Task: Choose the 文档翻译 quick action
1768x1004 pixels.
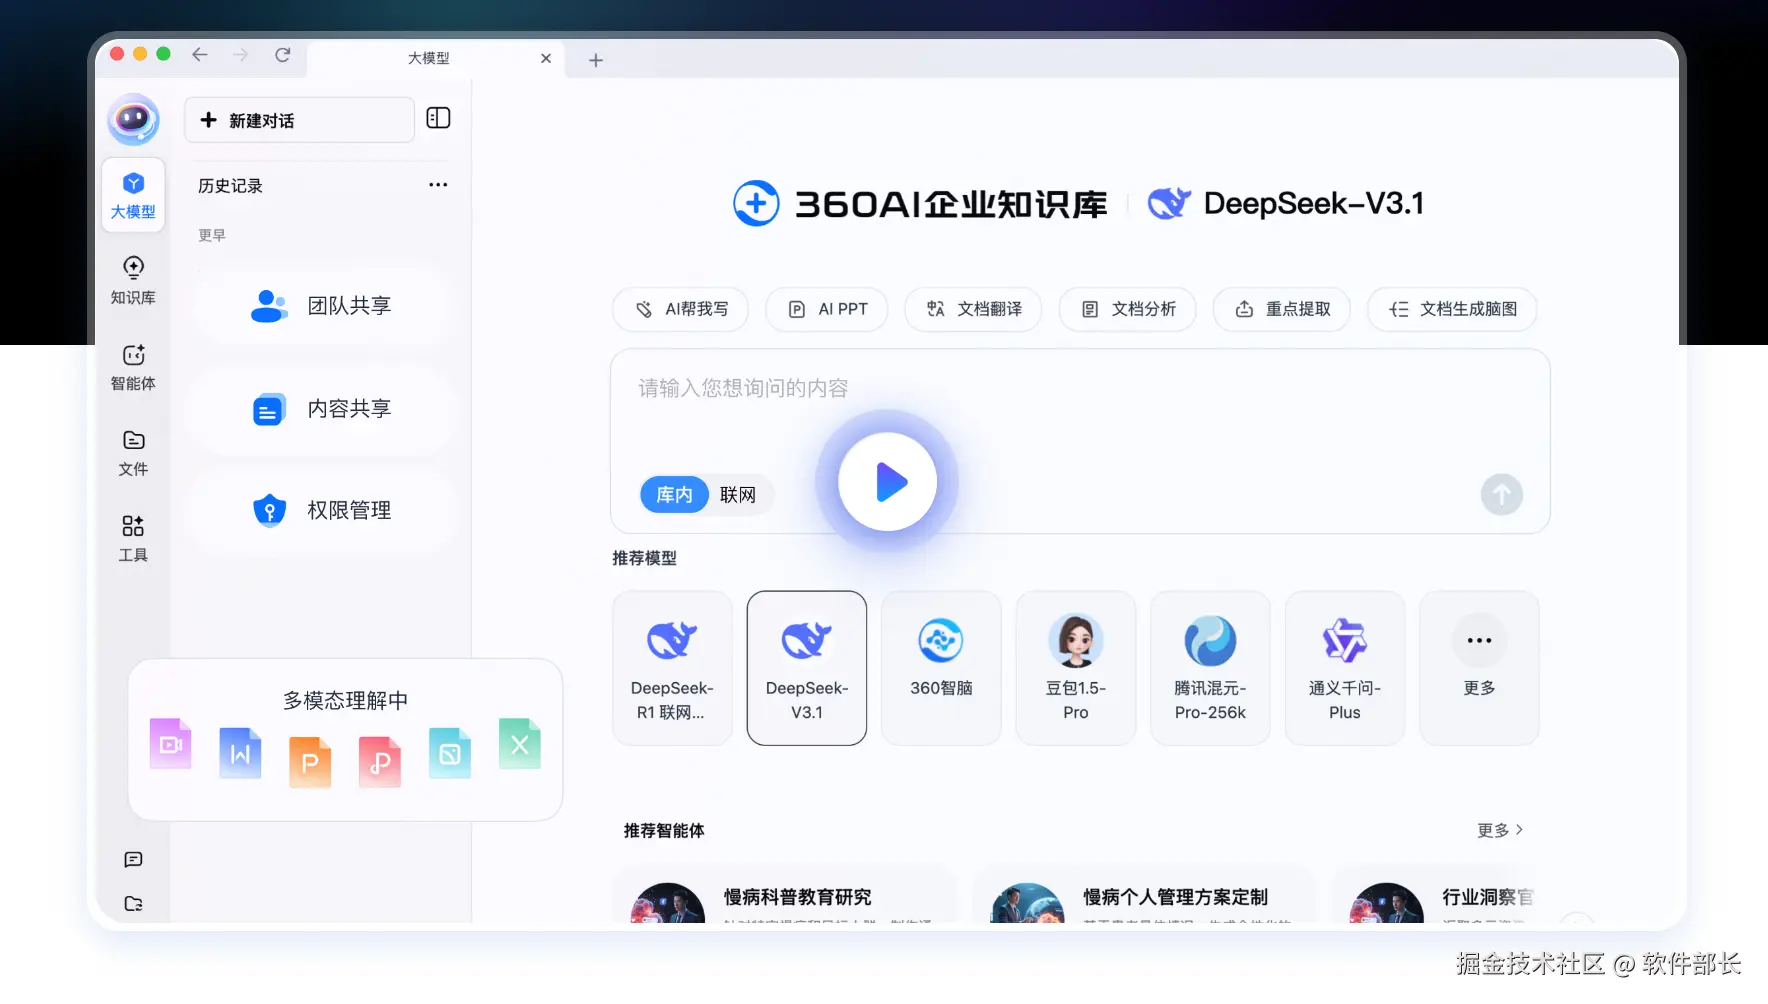Action: click(x=974, y=309)
